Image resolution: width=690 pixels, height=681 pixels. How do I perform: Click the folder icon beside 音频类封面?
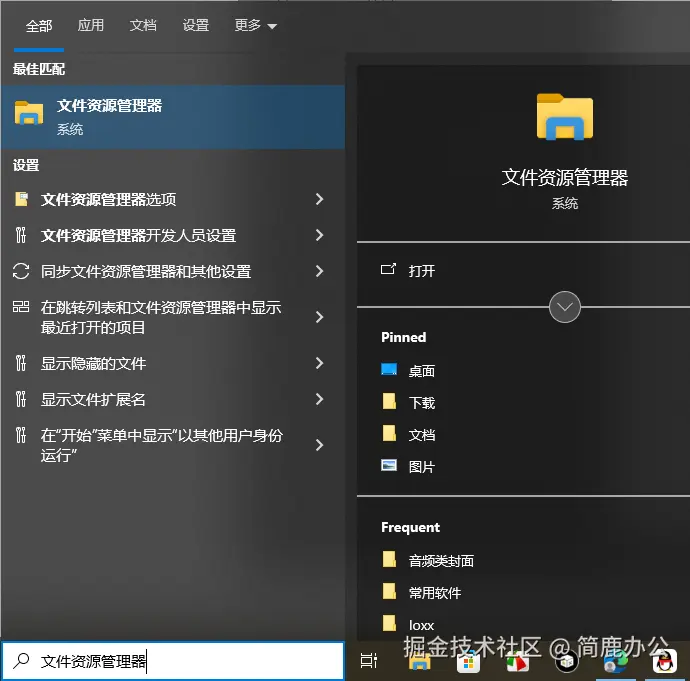389,559
